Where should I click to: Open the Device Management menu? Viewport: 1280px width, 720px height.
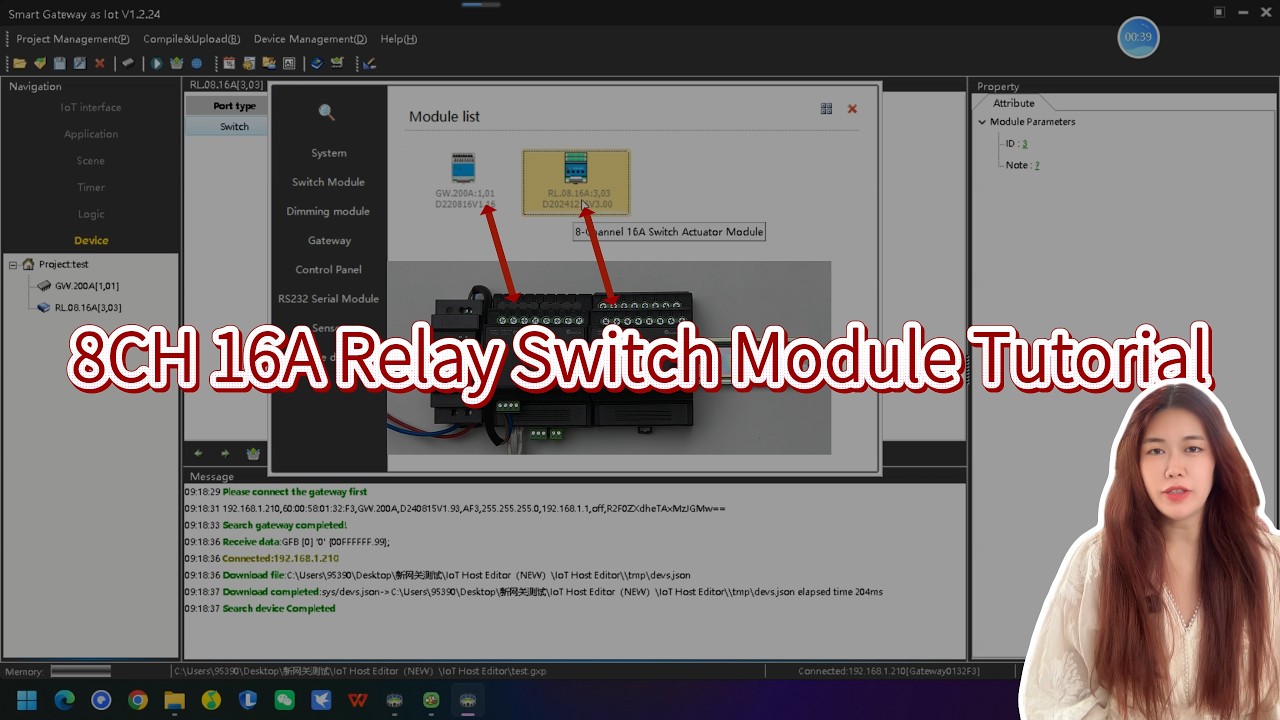310,39
